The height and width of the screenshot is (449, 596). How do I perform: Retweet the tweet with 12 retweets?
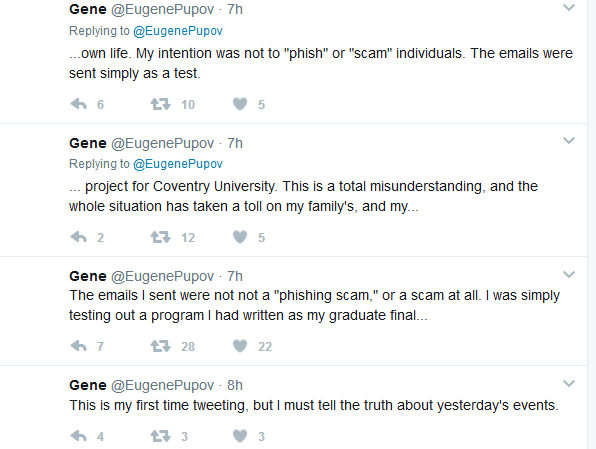(x=160, y=237)
